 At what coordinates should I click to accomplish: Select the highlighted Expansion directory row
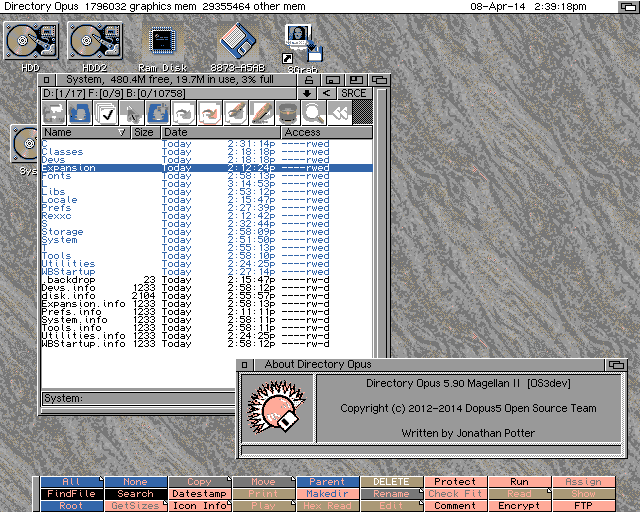(x=207, y=168)
